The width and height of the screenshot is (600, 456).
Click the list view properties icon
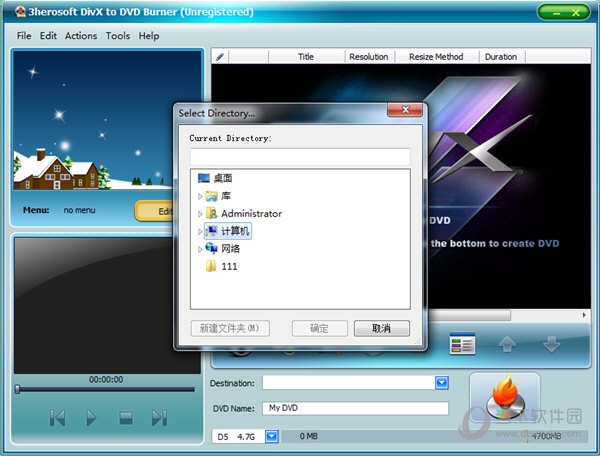click(462, 344)
